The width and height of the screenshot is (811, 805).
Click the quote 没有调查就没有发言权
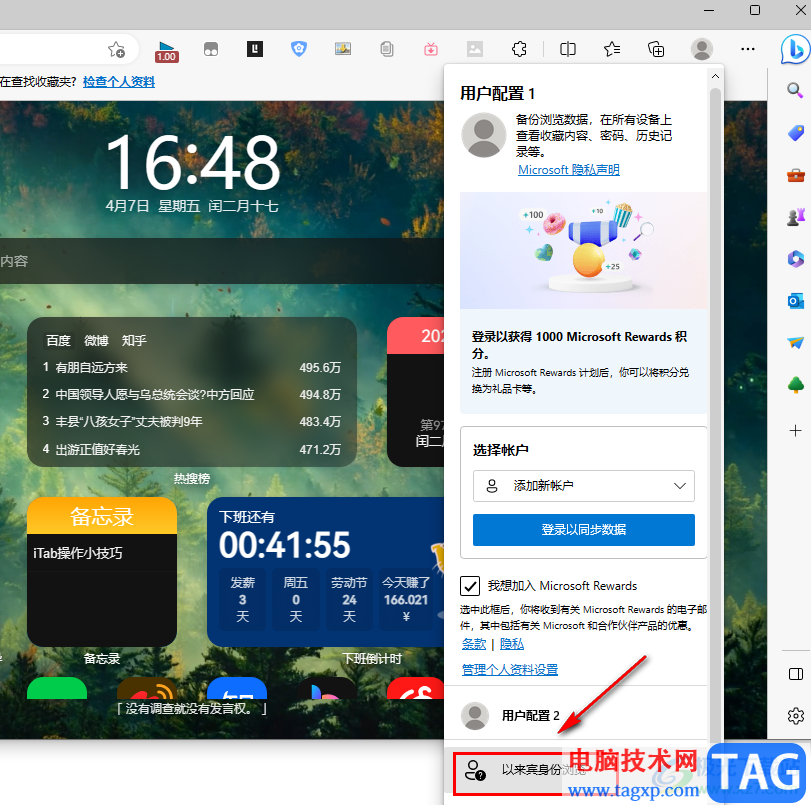click(x=191, y=709)
